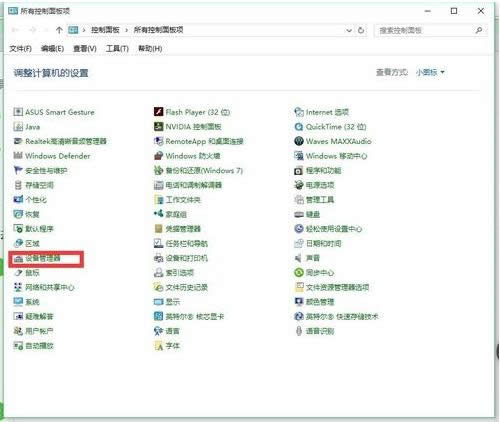This screenshot has height=422, width=500.
Task: Open the 自动播放 link
Action: [x=39, y=346]
